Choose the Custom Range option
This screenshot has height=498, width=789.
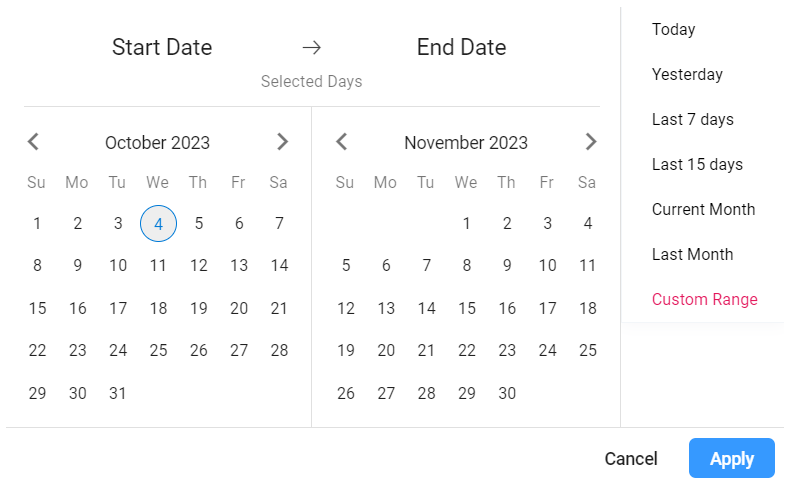[x=704, y=300]
